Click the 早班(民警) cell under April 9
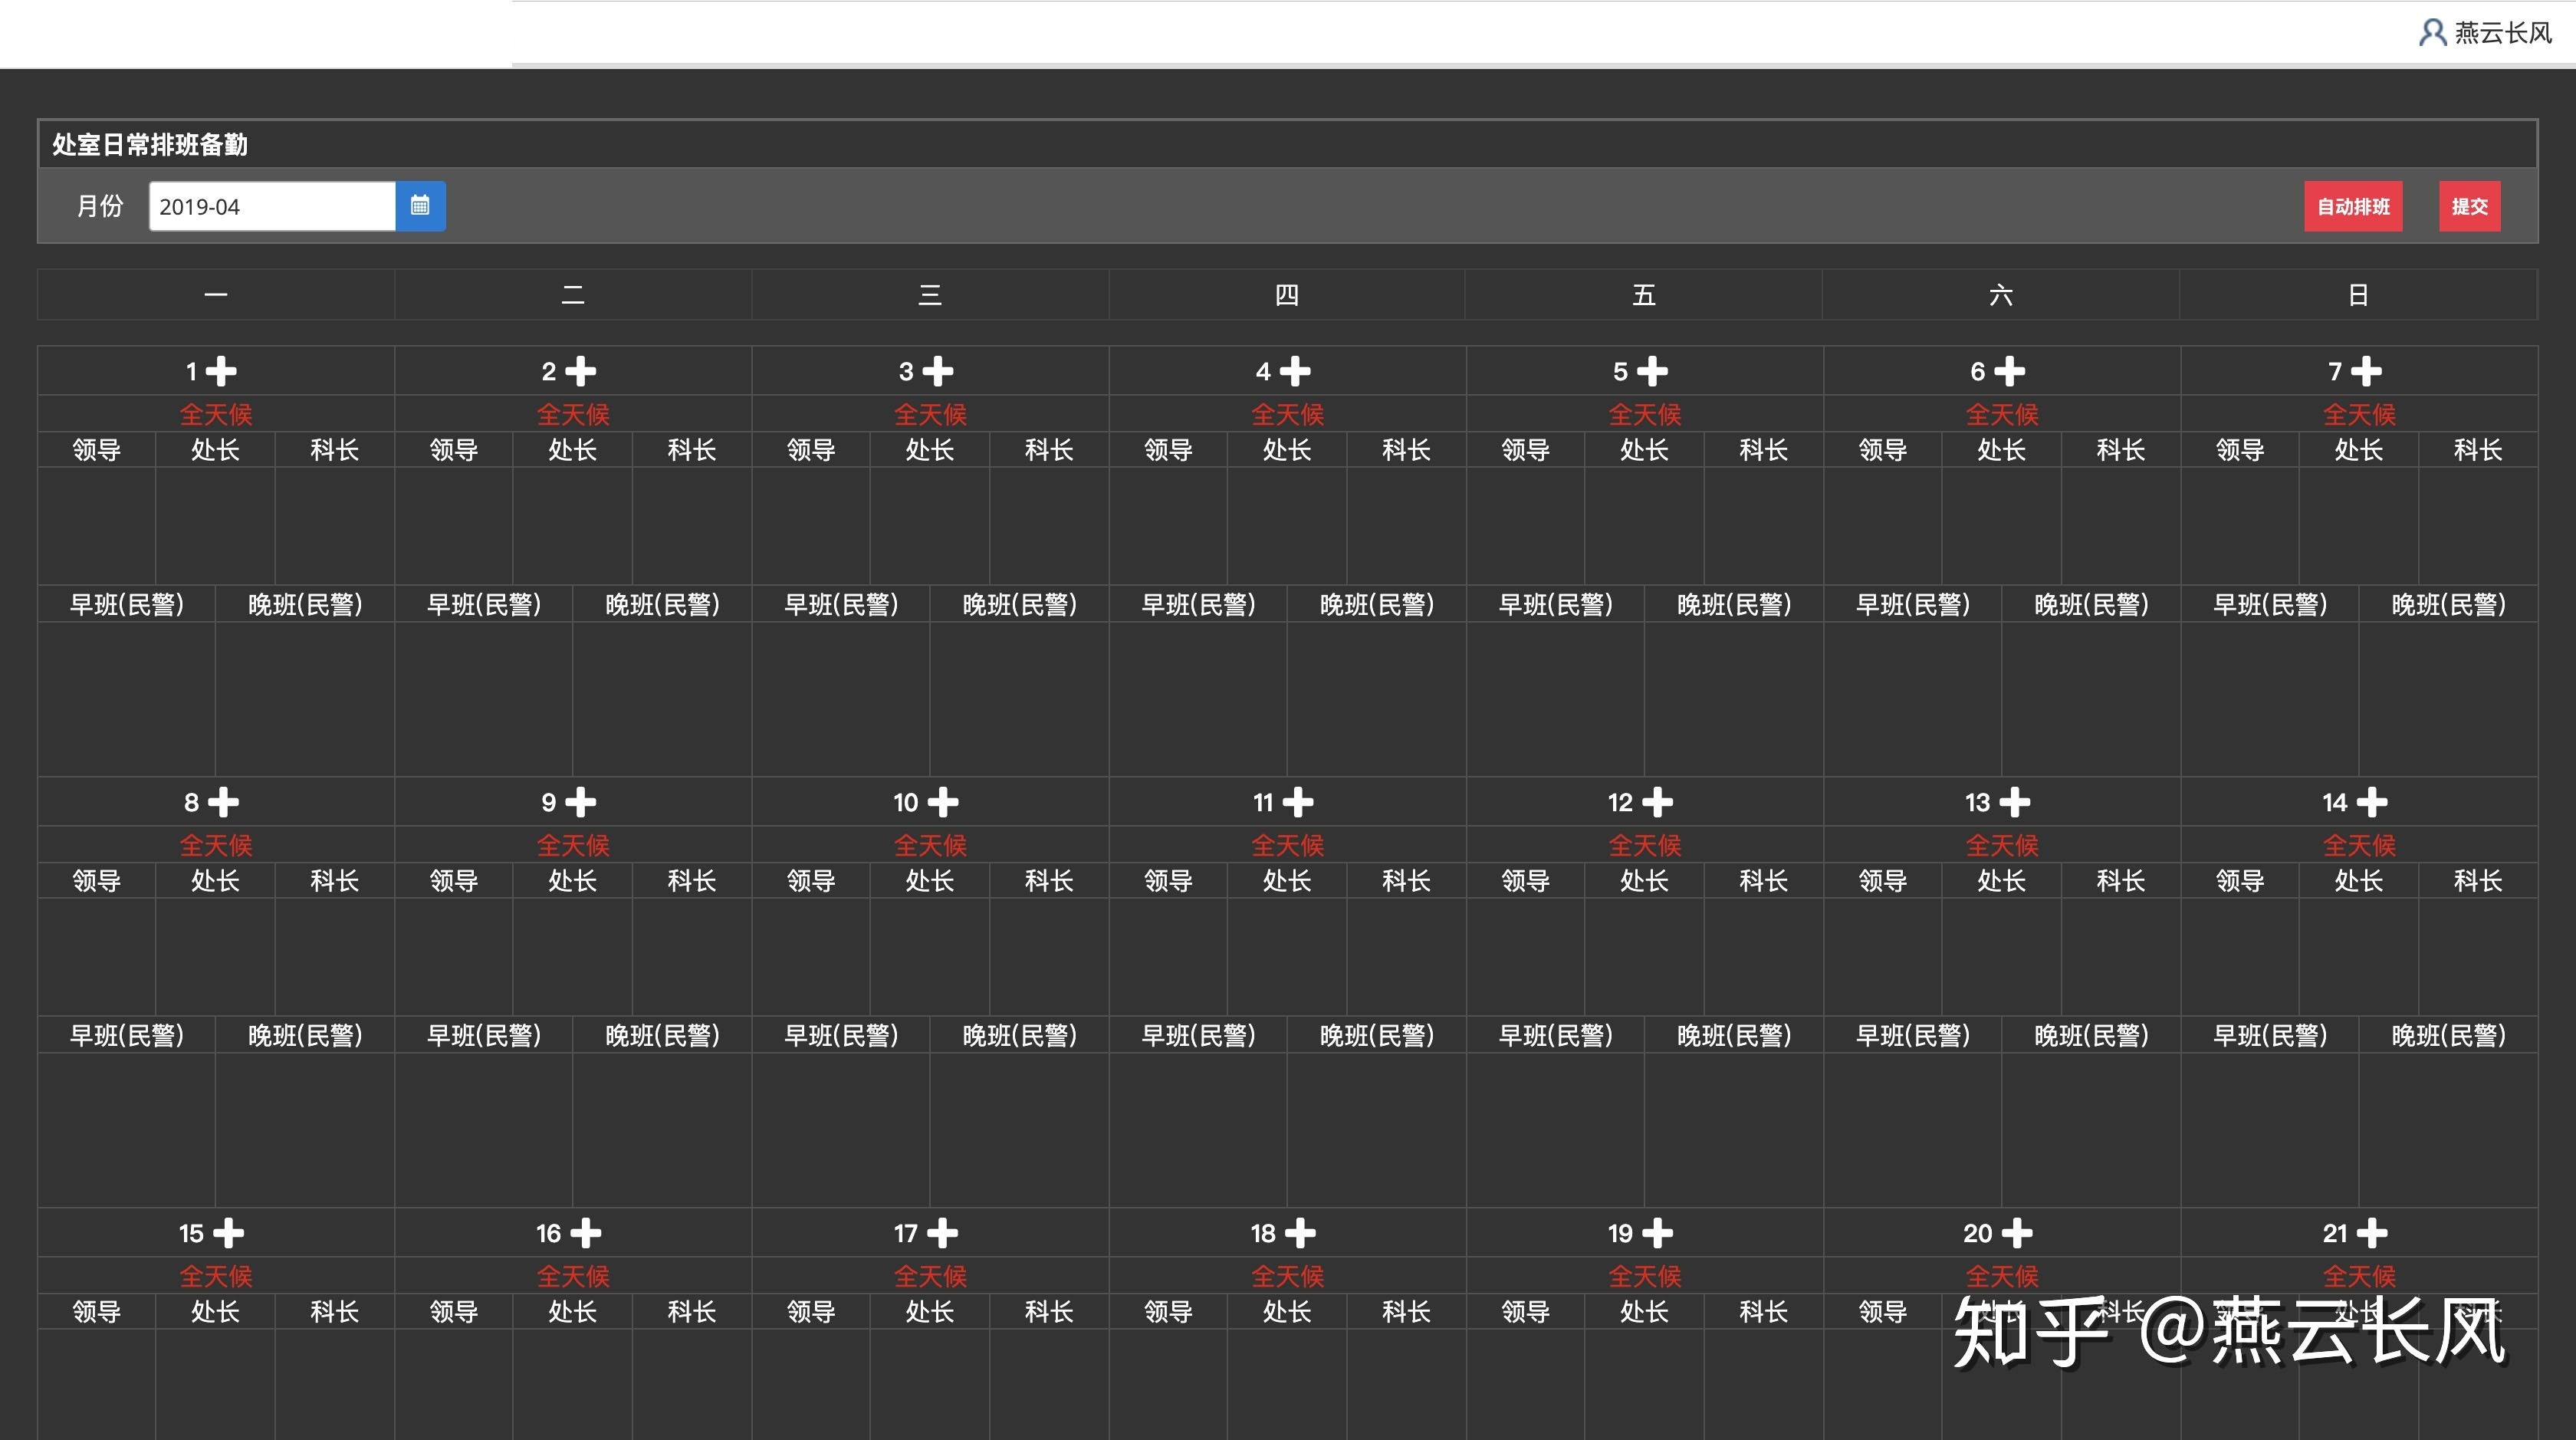This screenshot has height=1440, width=2576. click(x=484, y=1034)
